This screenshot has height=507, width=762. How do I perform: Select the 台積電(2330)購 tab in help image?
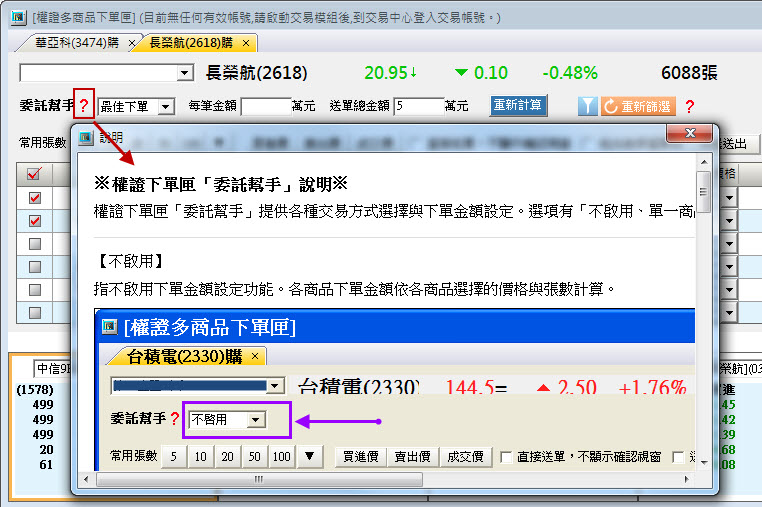click(184, 356)
